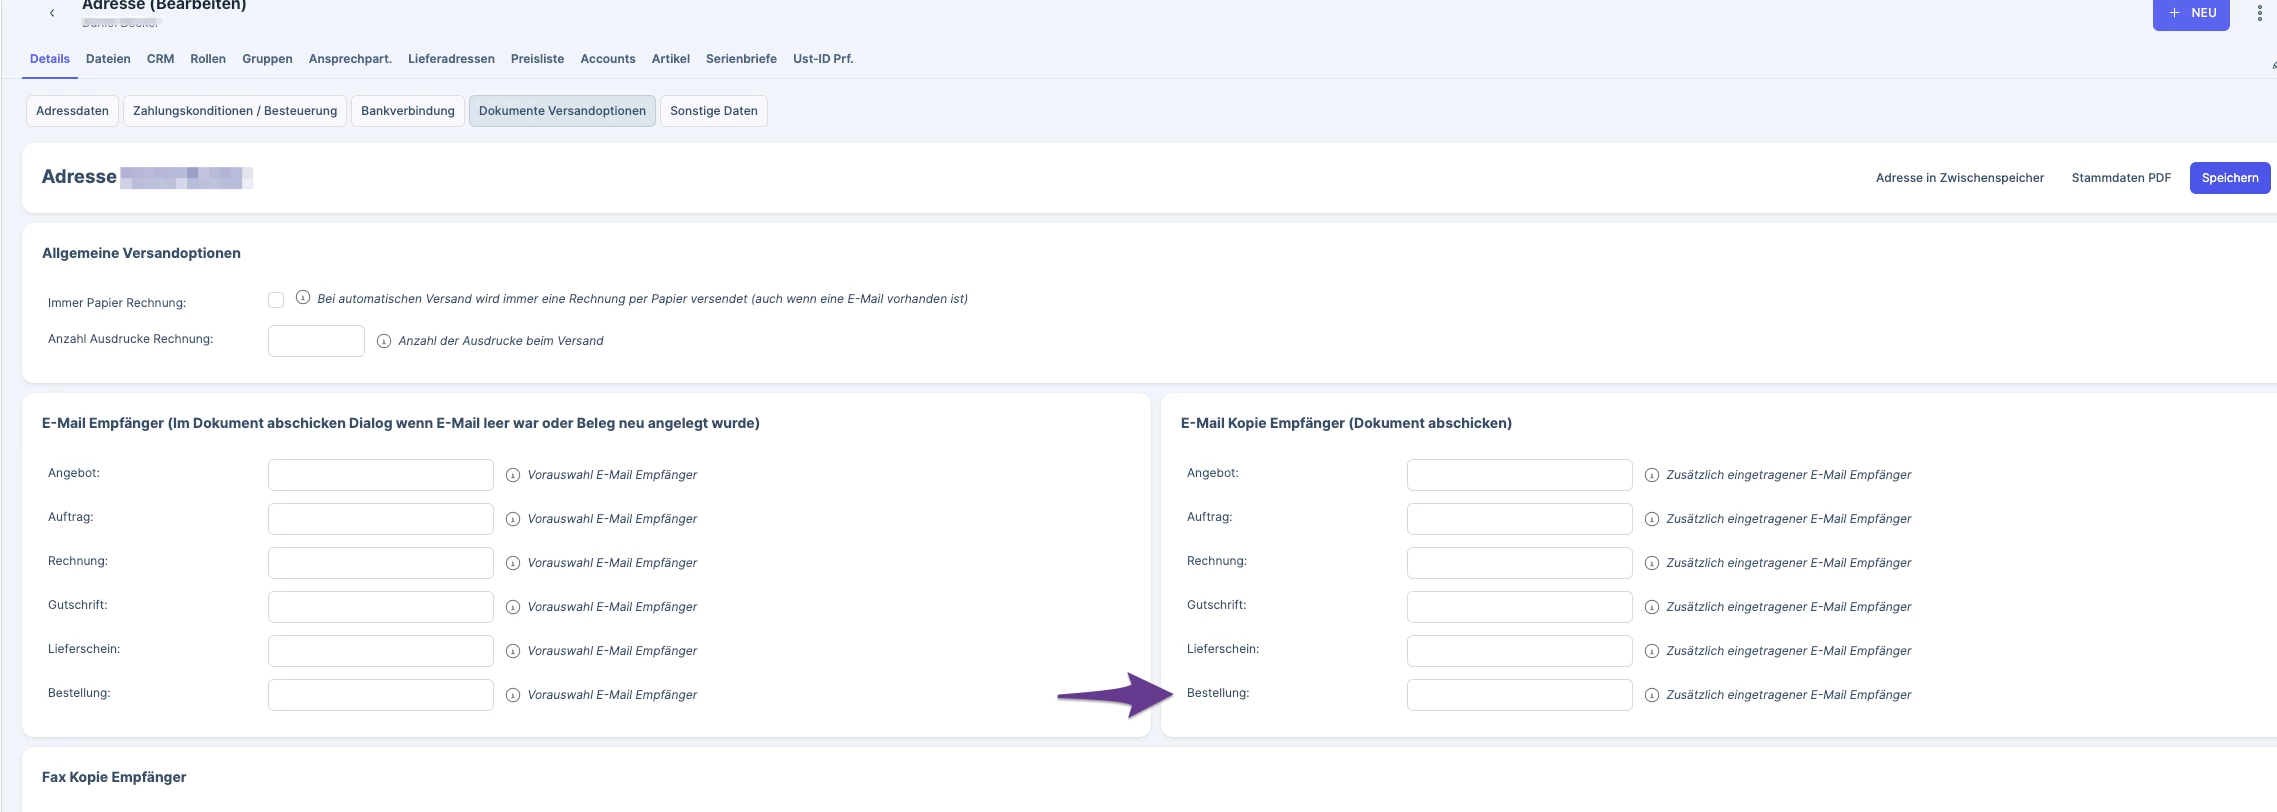Select the Adressdaten section button

coord(72,111)
